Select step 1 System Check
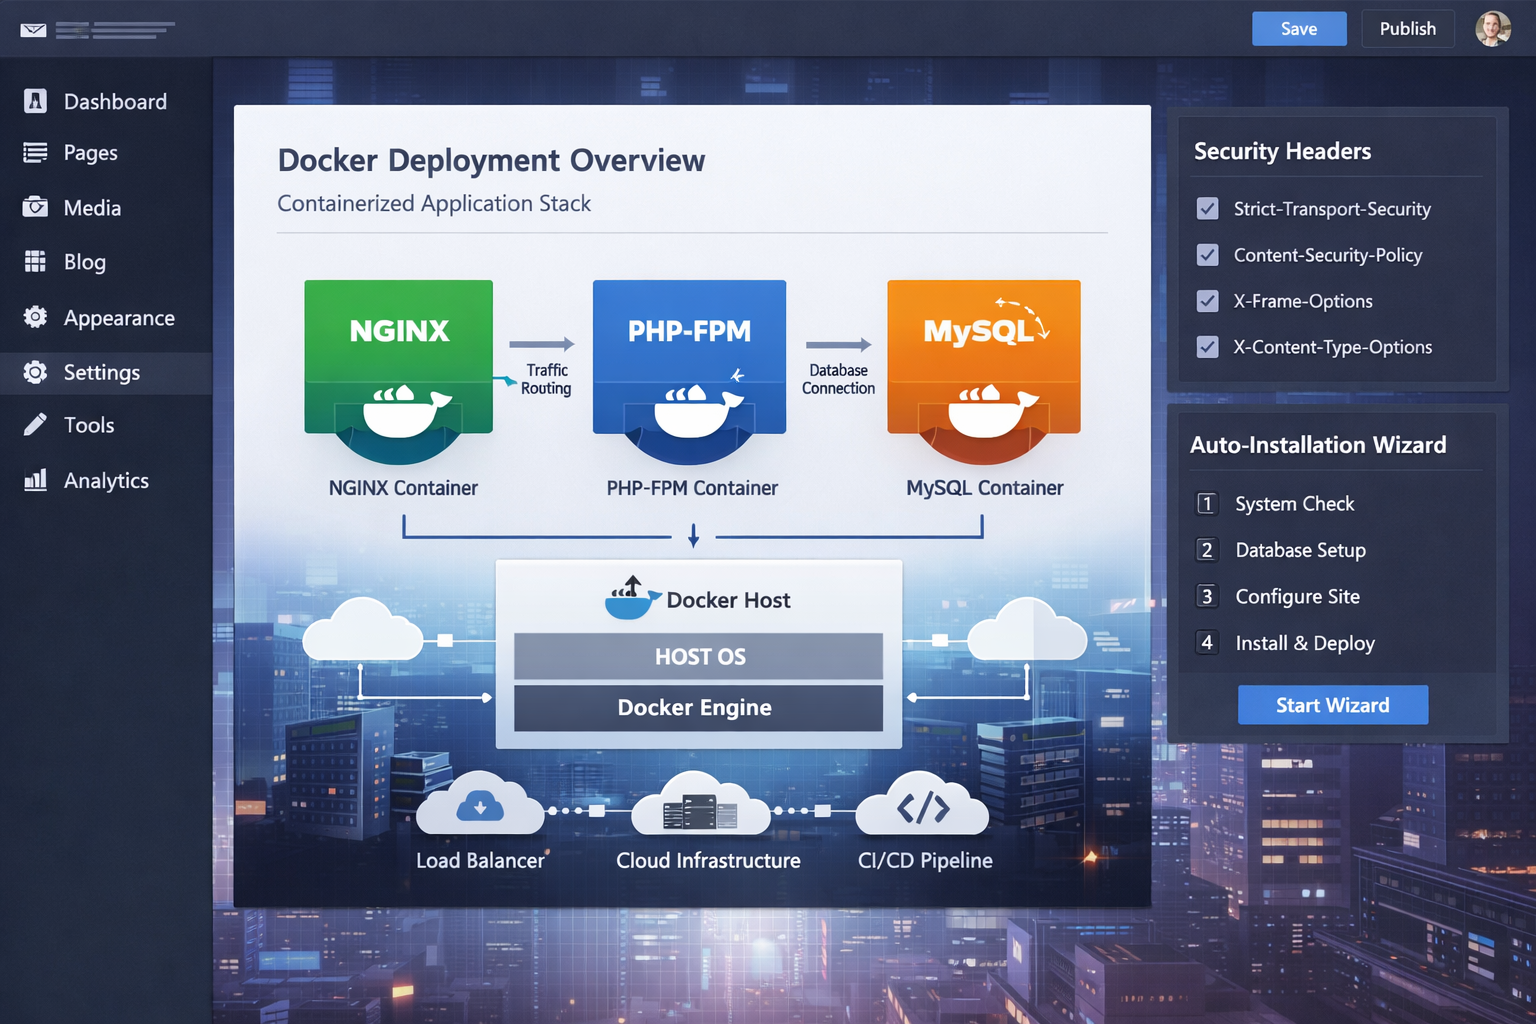The width and height of the screenshot is (1536, 1024). coord(1276,504)
